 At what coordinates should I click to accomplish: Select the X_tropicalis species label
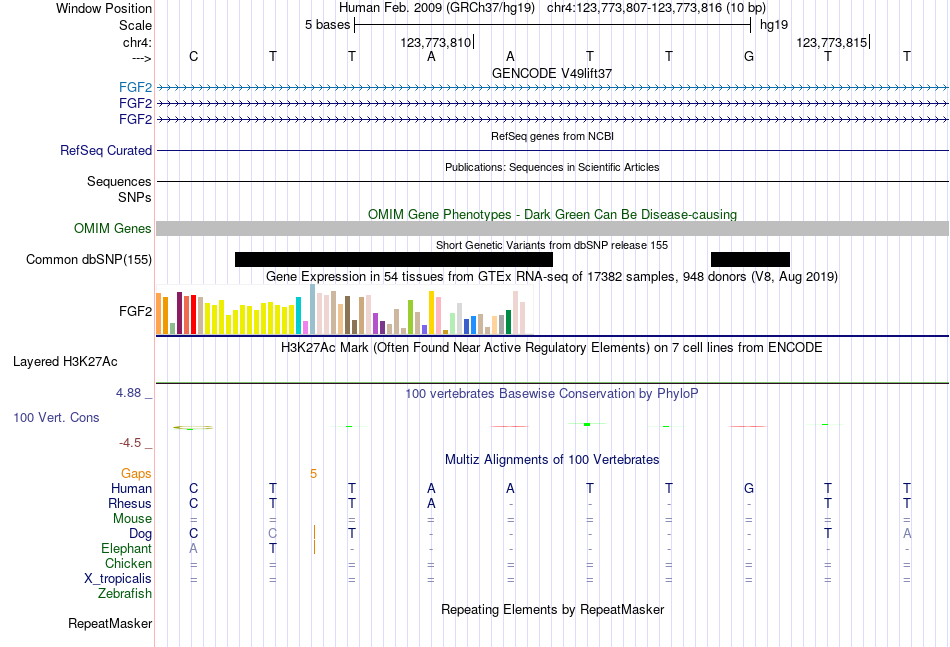118,579
